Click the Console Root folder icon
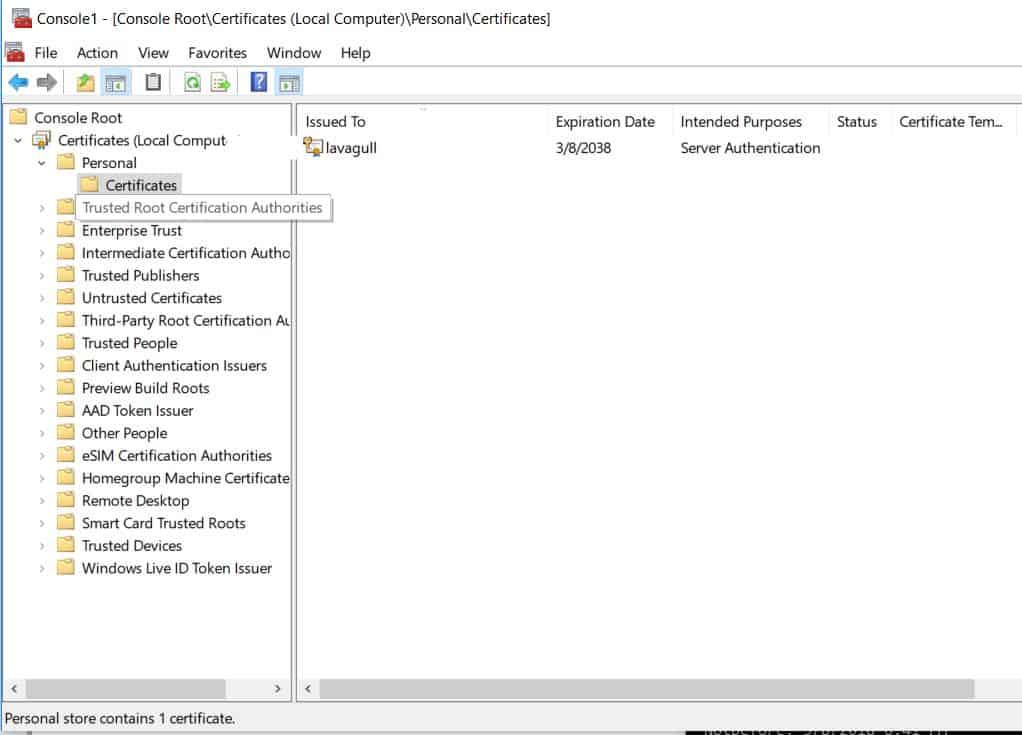Image resolution: width=1022 pixels, height=735 pixels. (x=18, y=117)
